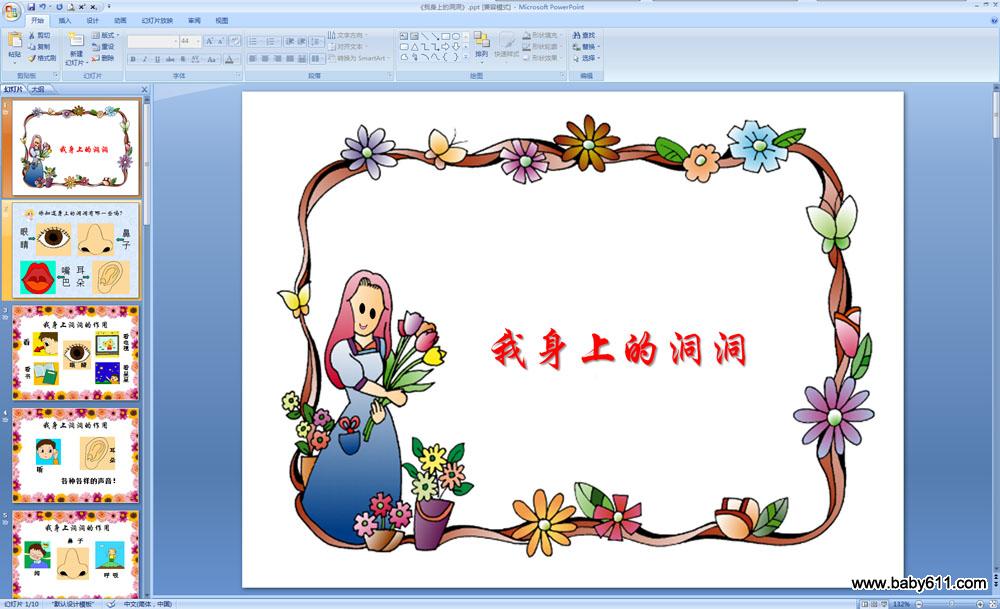
Task: Align text right
Action: pos(277,59)
